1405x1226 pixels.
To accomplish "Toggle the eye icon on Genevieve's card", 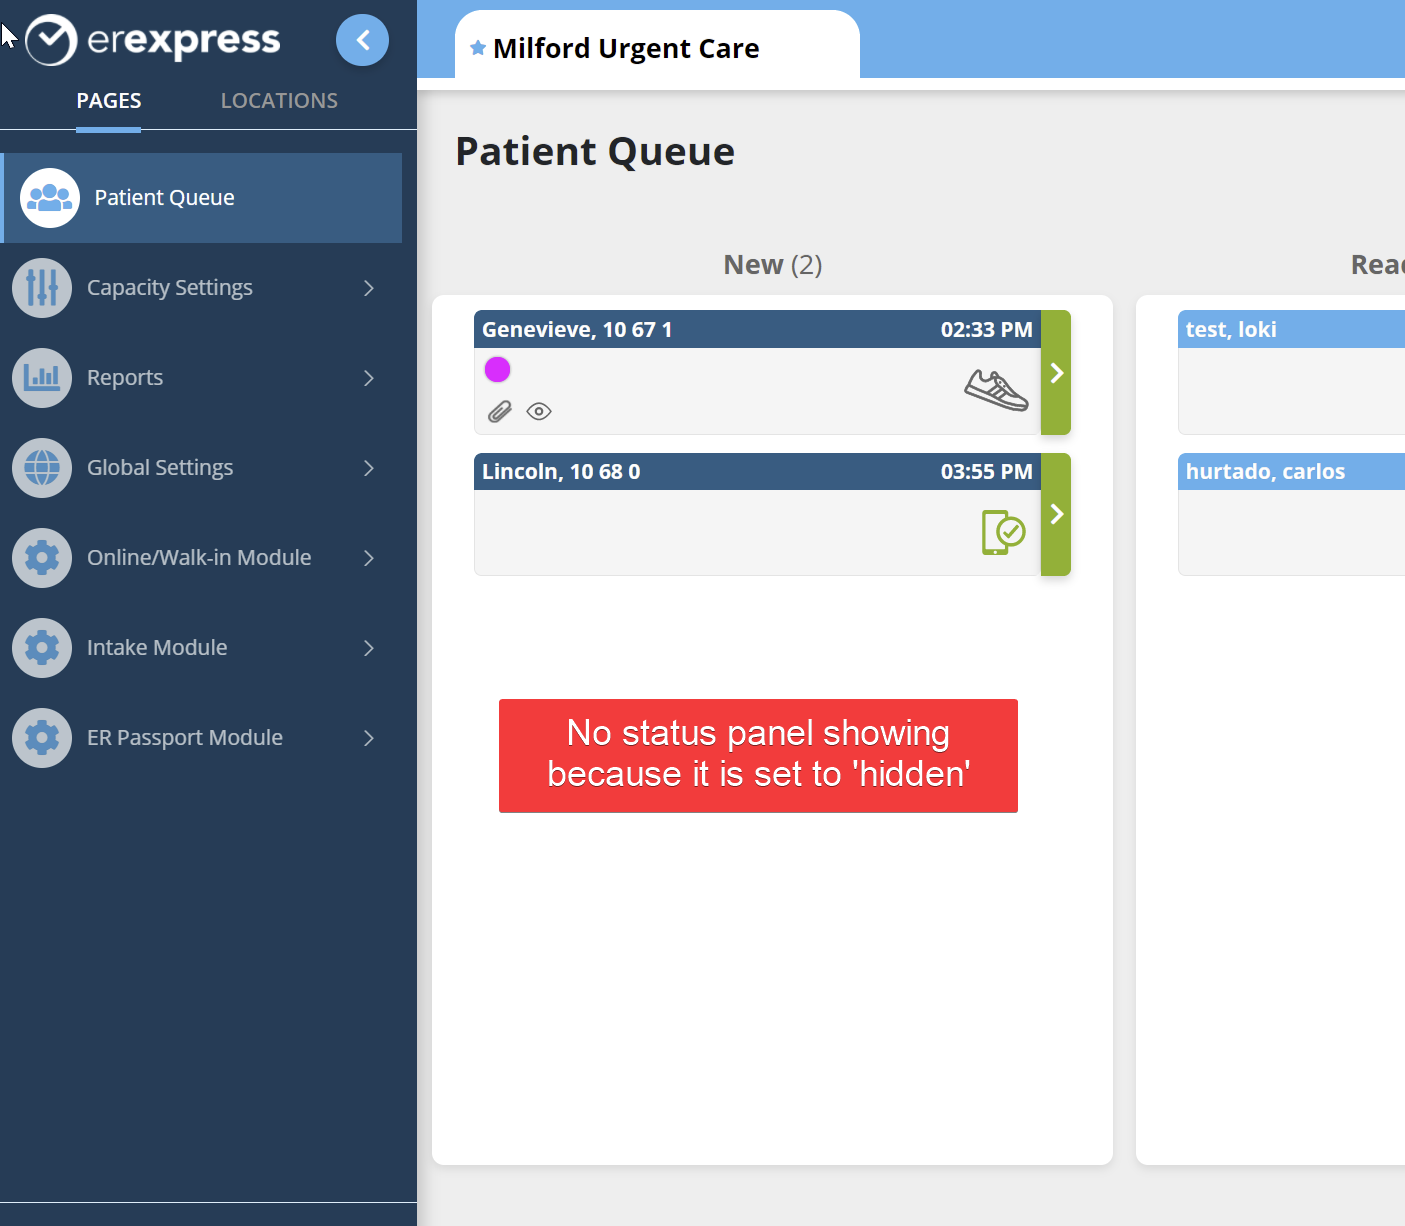I will (539, 411).
